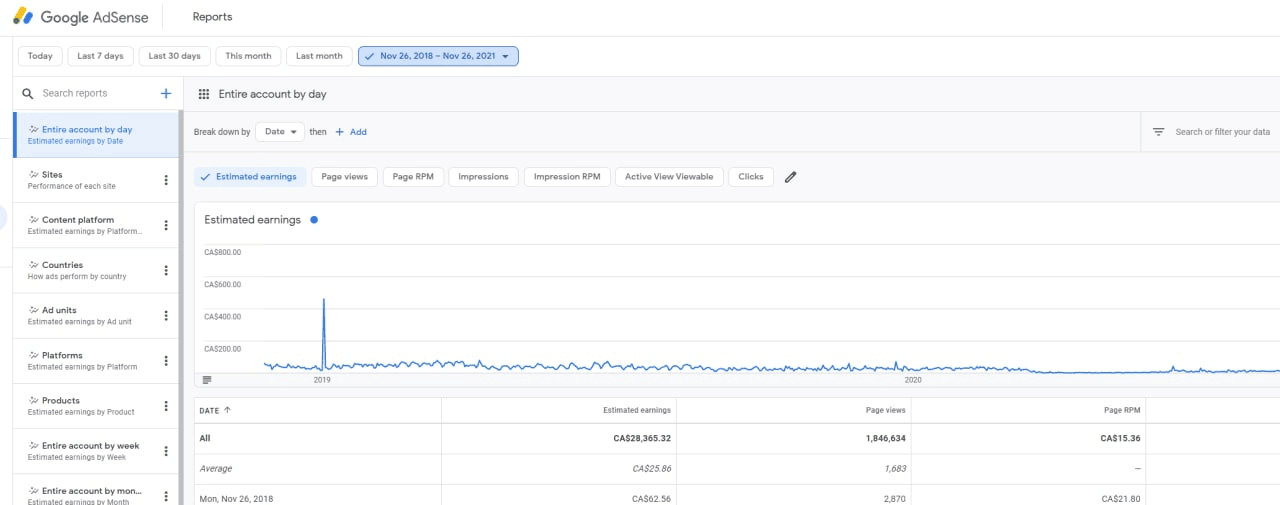Screen dimensions: 1280x505
Task: Click the Search or filter your data field
Action: point(1222,132)
